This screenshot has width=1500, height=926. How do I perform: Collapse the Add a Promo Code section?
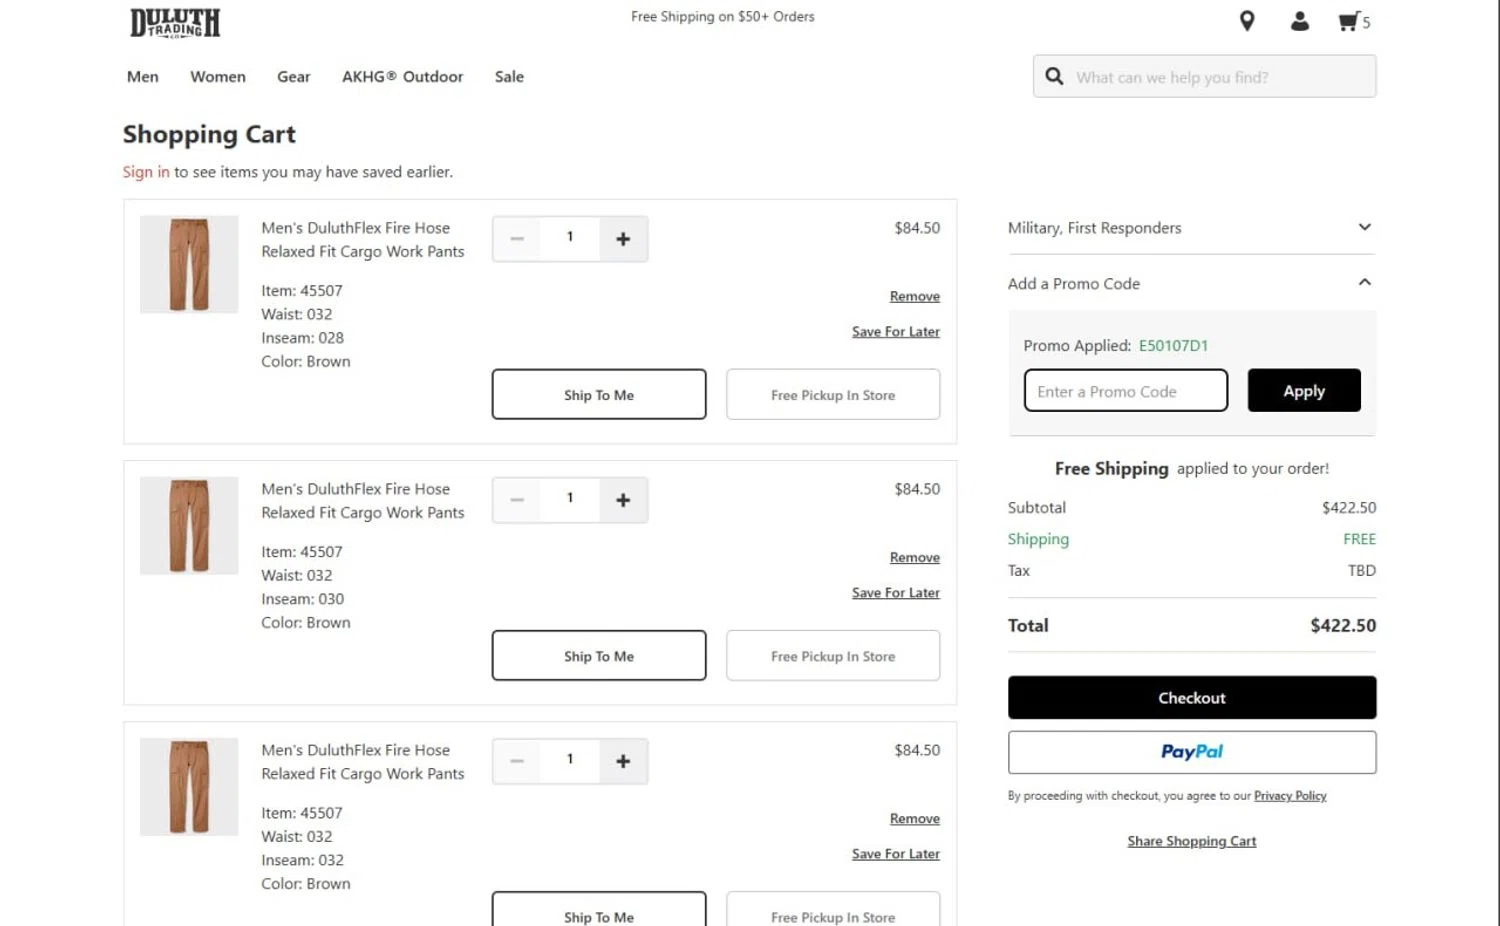tap(1364, 283)
